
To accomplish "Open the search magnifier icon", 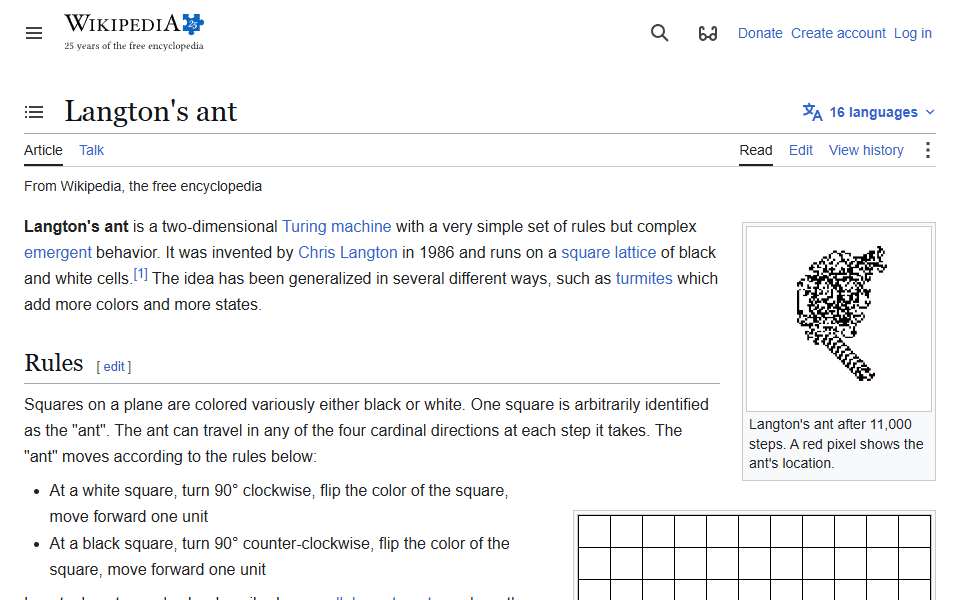I will 659,33.
